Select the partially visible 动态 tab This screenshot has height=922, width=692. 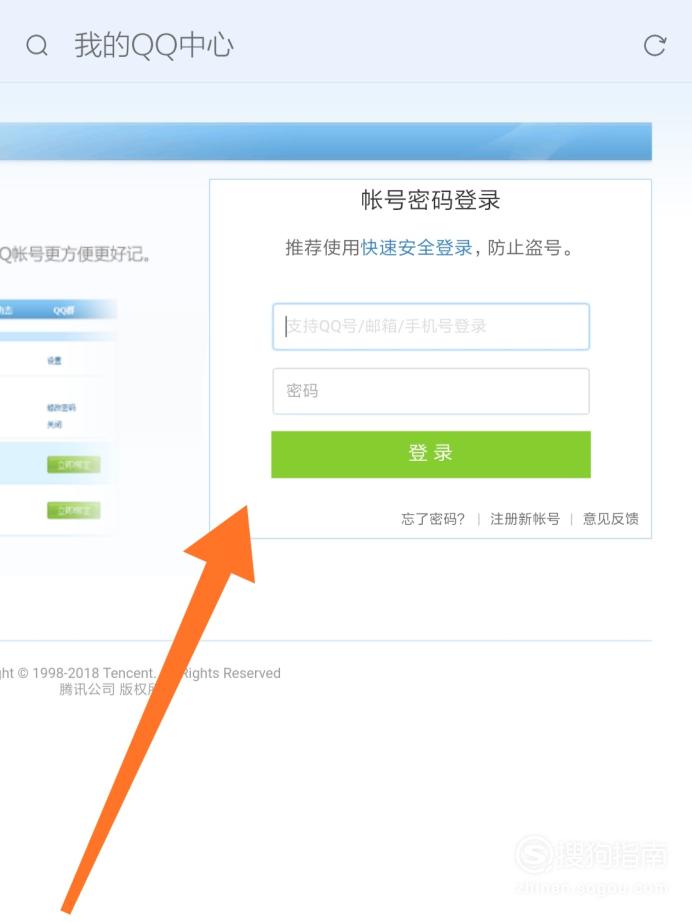[x=6, y=310]
